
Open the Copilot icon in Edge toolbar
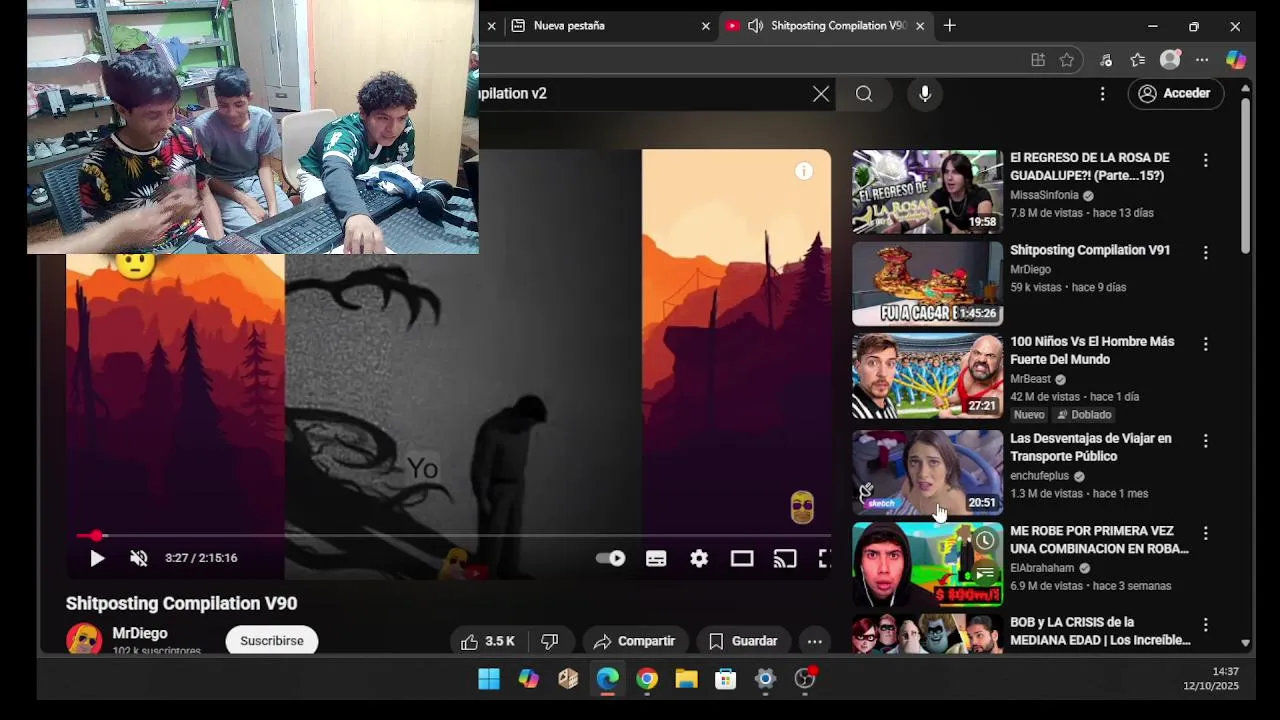coord(1236,60)
